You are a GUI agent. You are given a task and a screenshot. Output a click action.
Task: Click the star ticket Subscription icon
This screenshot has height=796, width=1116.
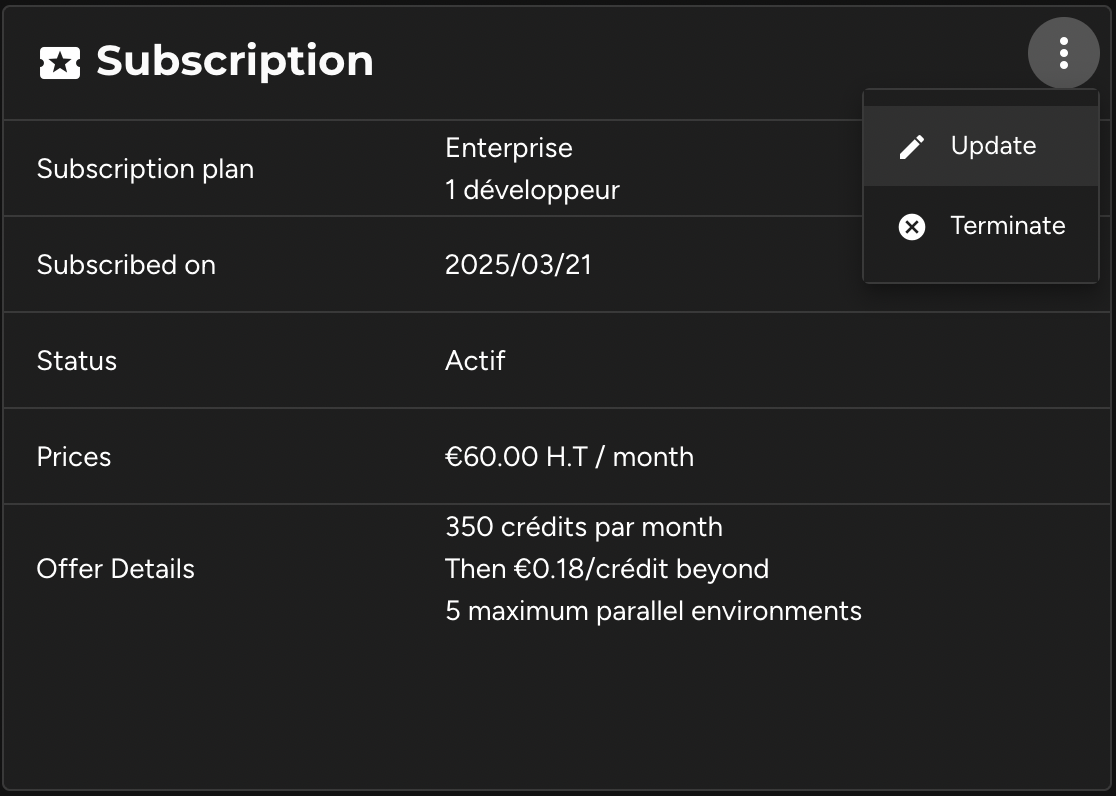pos(60,63)
